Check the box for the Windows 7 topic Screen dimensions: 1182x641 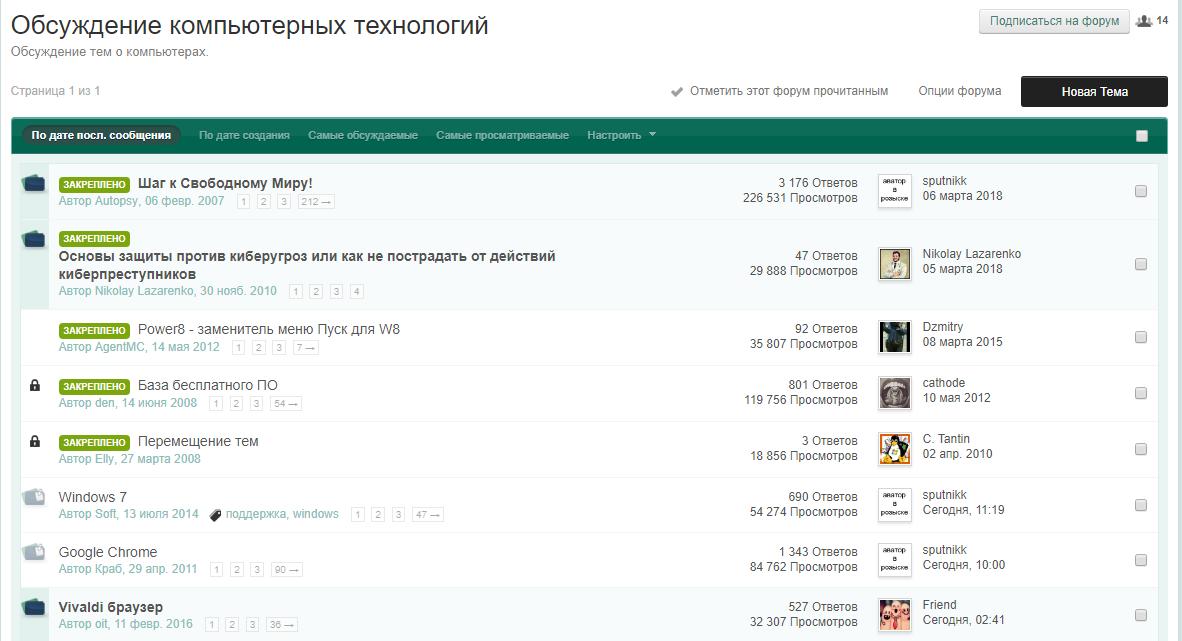pos(1140,505)
